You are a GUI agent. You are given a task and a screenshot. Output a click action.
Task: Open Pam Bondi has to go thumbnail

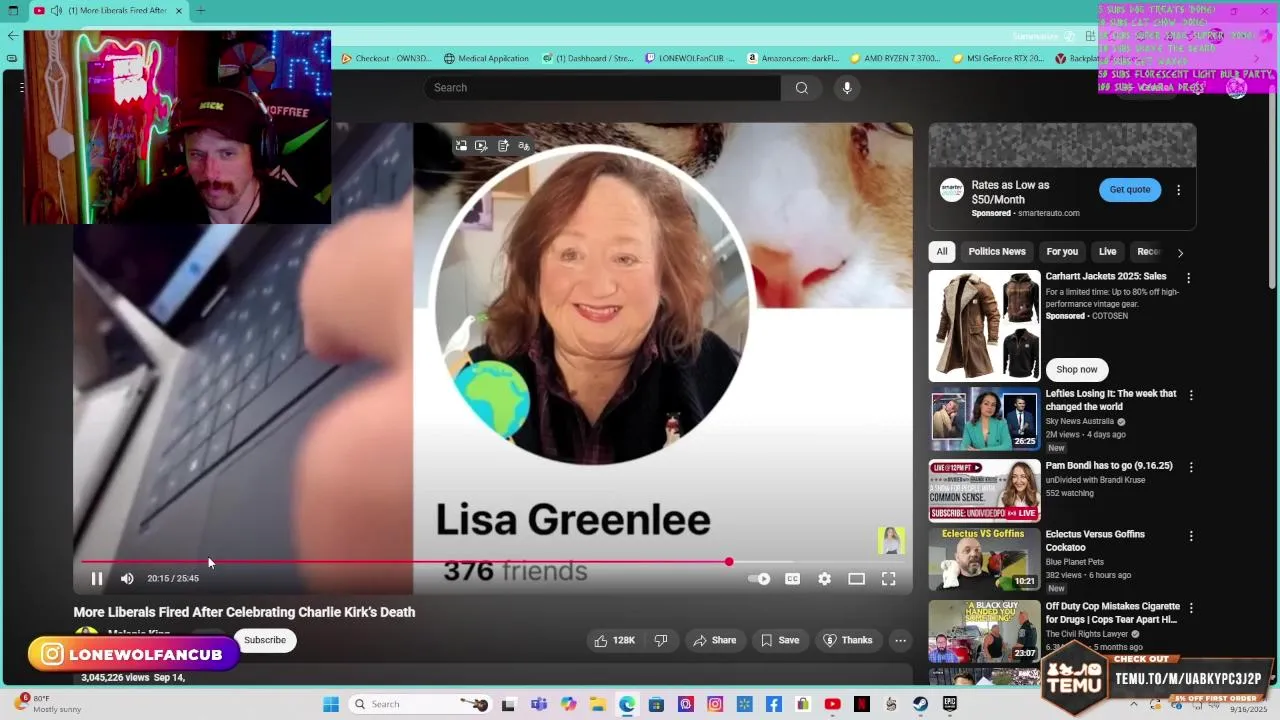[x=984, y=491]
